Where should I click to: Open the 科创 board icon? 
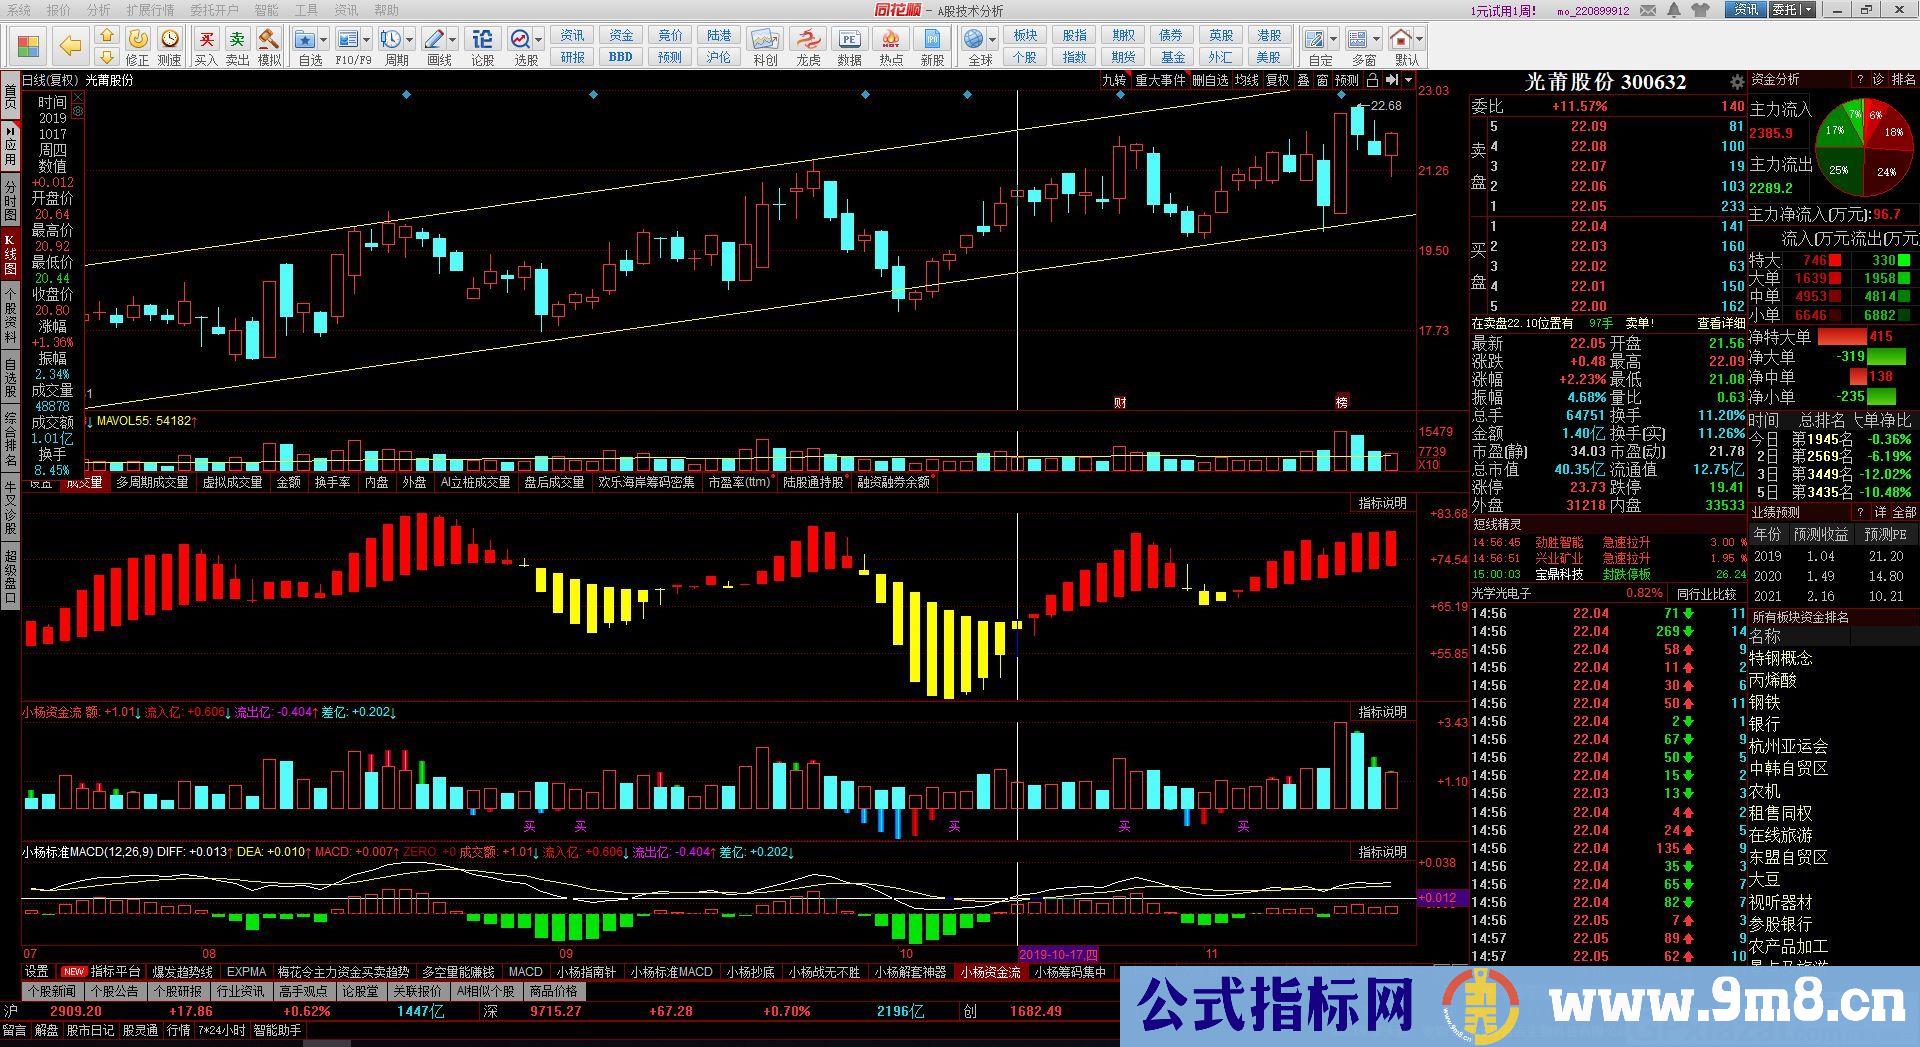tap(765, 47)
